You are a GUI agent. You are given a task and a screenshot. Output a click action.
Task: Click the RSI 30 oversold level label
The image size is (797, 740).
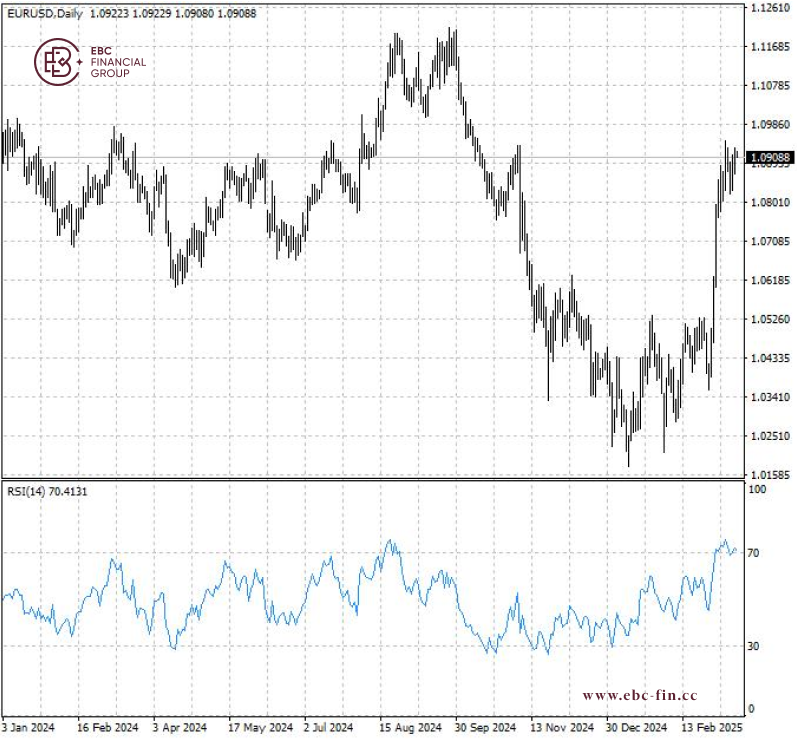pos(756,646)
